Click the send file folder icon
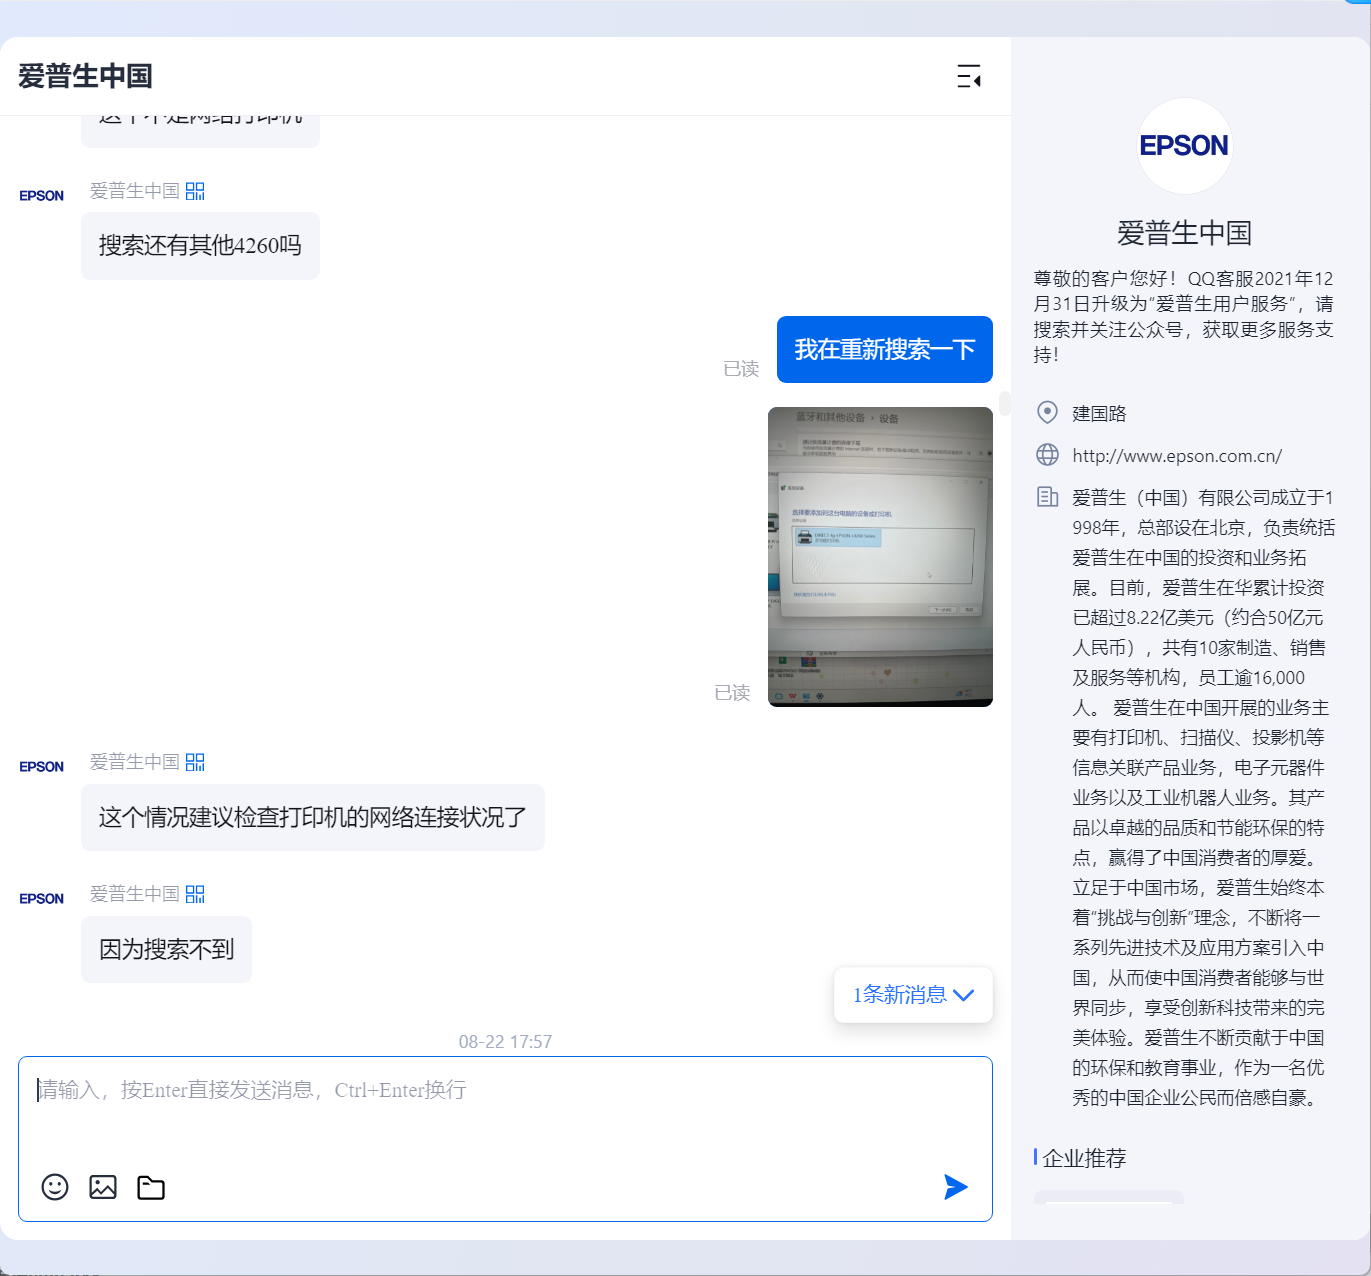Viewport: 1371px width, 1276px height. (151, 1187)
